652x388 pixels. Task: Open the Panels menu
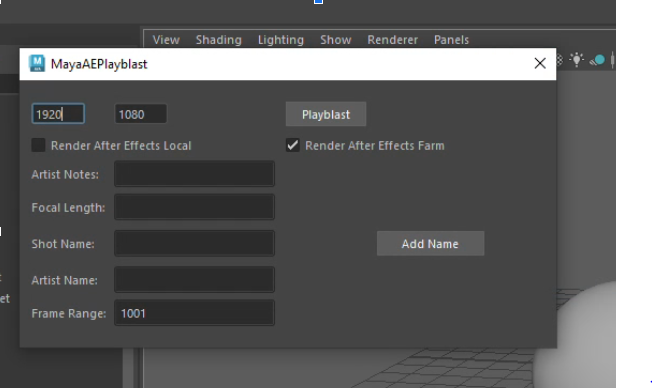[x=451, y=40]
